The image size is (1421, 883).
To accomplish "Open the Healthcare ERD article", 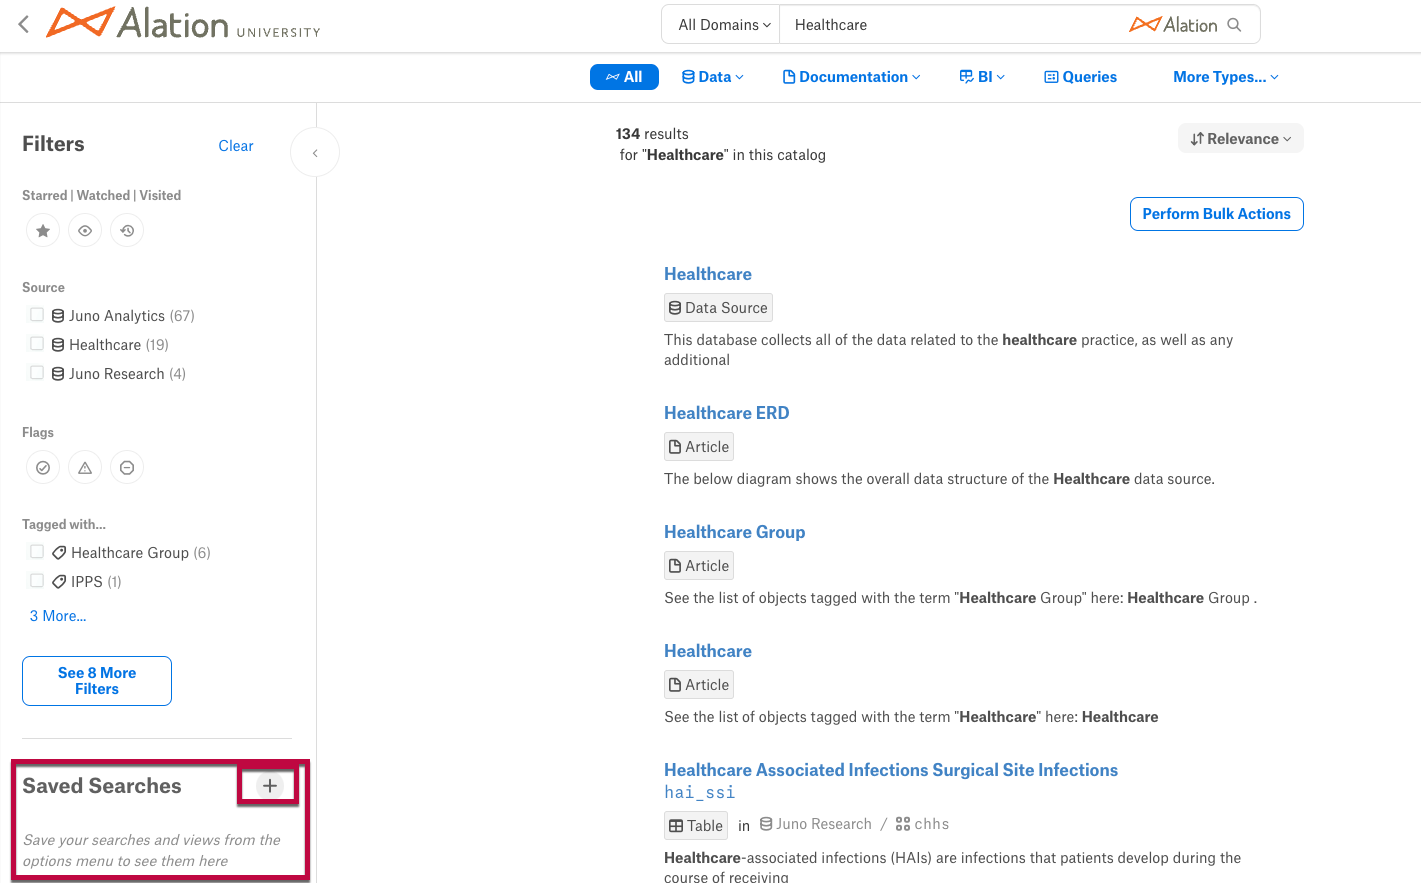I will (x=727, y=413).
